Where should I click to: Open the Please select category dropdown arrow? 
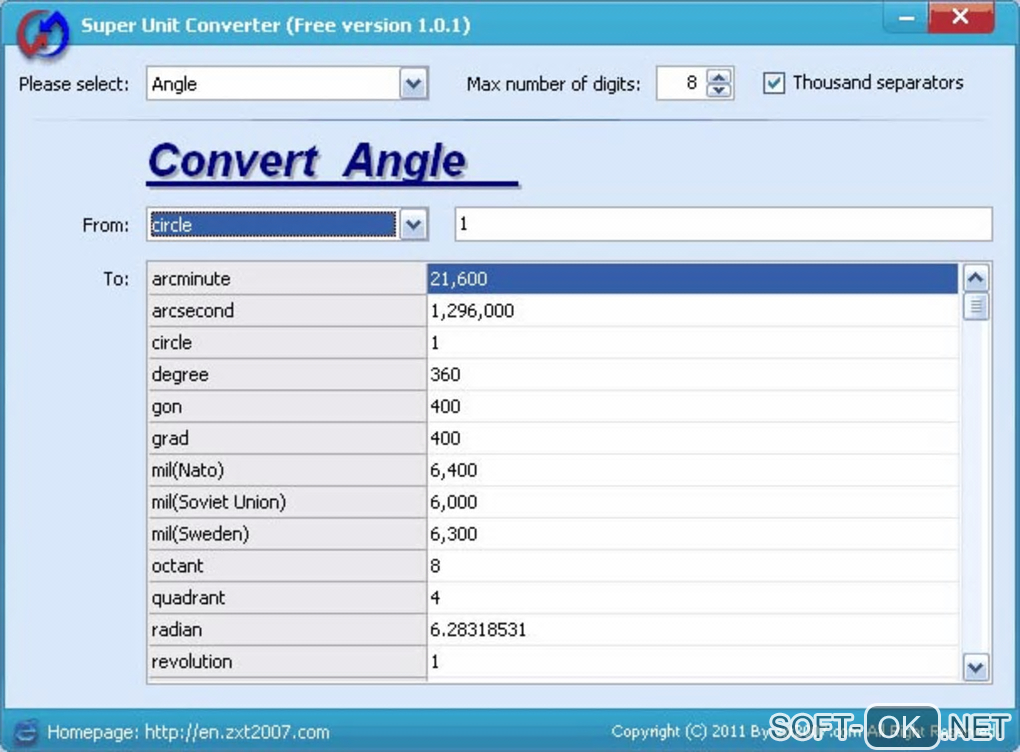(x=414, y=83)
